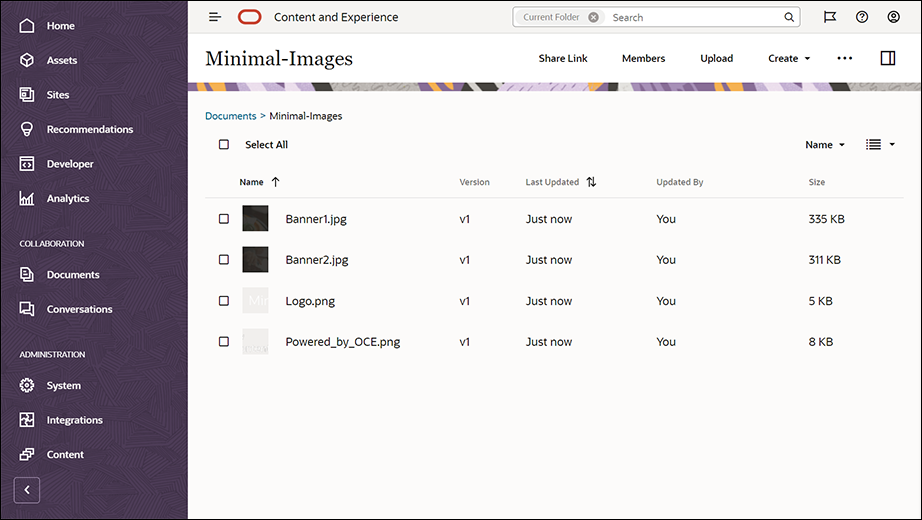Screen dimensions: 922x520
Task: Click the 311 KB size value
Action: point(824,259)
